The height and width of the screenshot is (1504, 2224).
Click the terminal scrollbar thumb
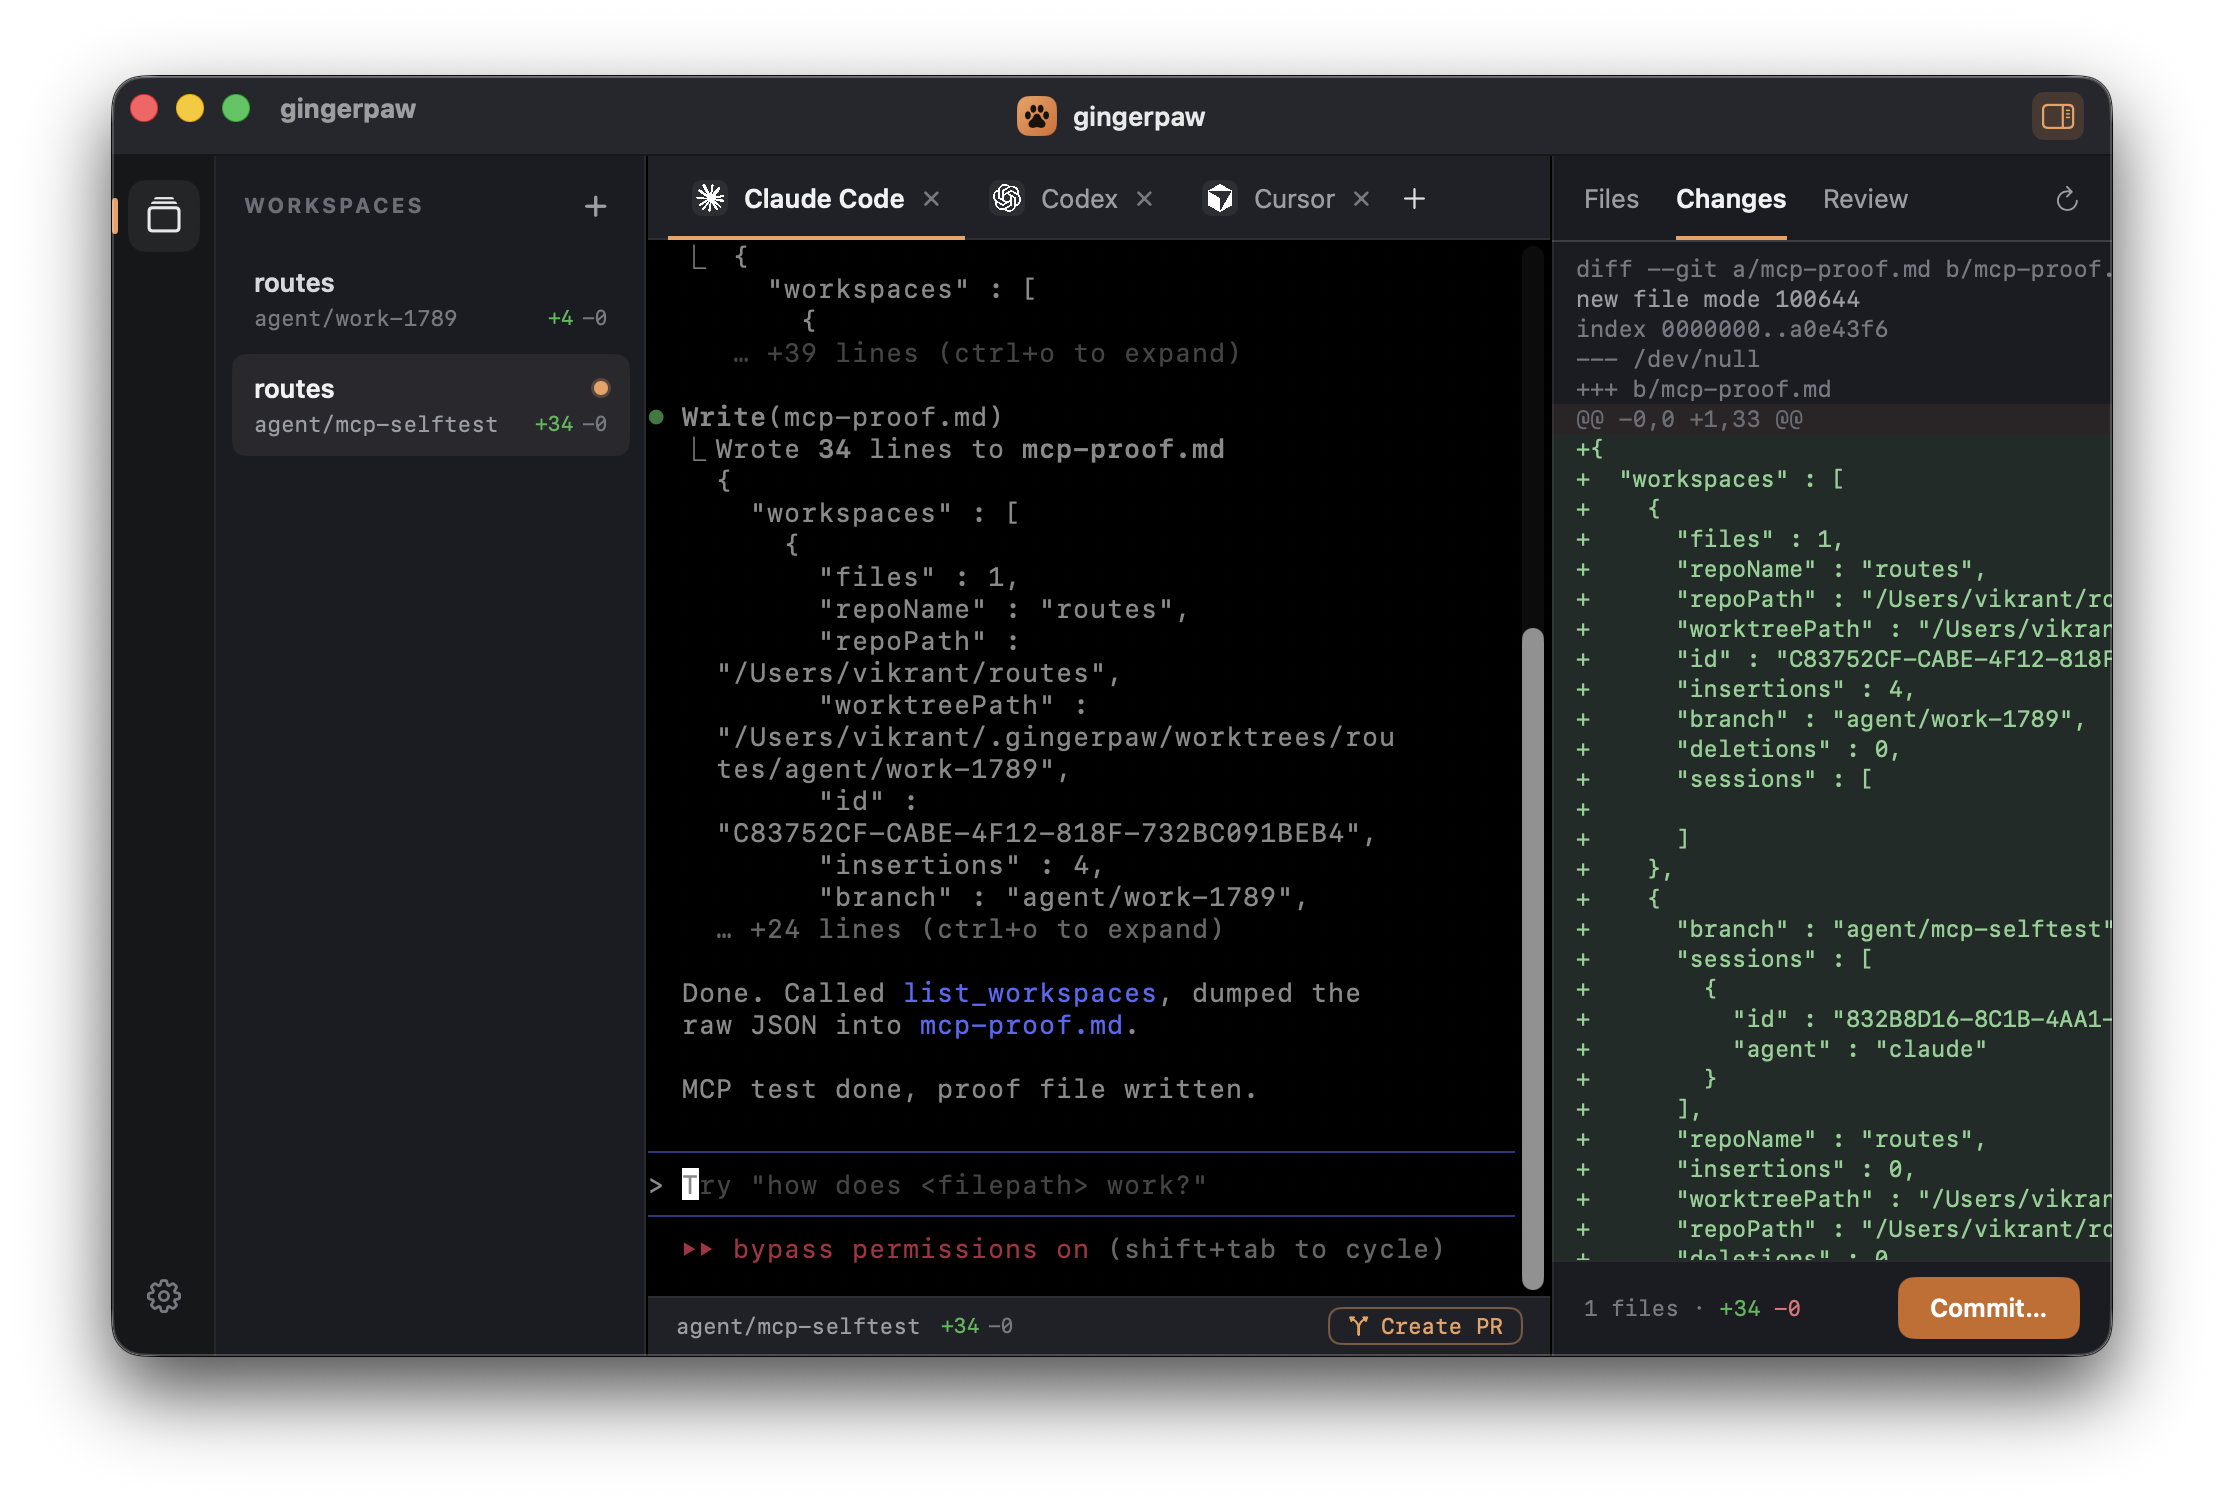[1532, 958]
